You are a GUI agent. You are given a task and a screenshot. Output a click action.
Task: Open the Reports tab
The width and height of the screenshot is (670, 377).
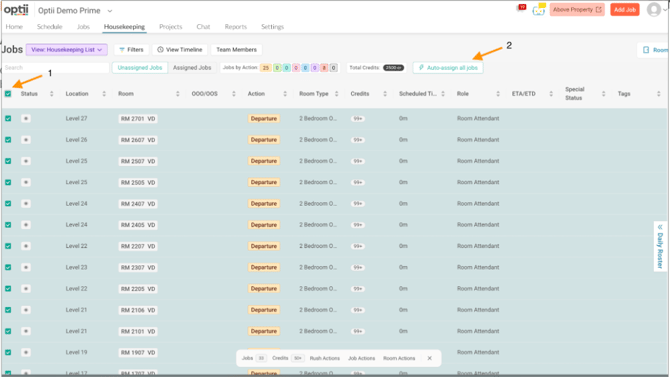coord(236,27)
